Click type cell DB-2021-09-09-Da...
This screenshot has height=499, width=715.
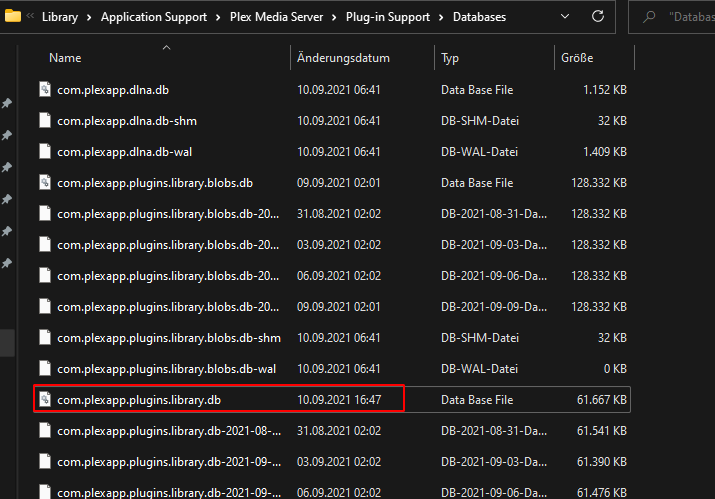pos(494,307)
